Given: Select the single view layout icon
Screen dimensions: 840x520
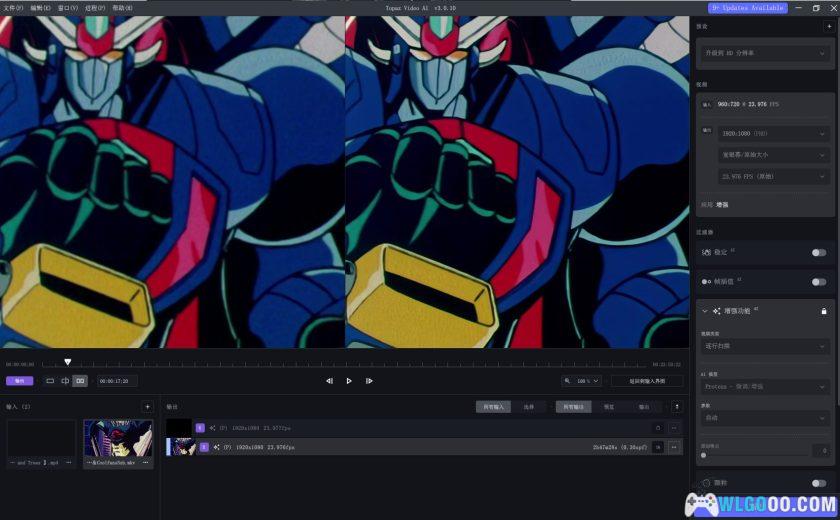Looking at the screenshot, I should tap(50, 381).
